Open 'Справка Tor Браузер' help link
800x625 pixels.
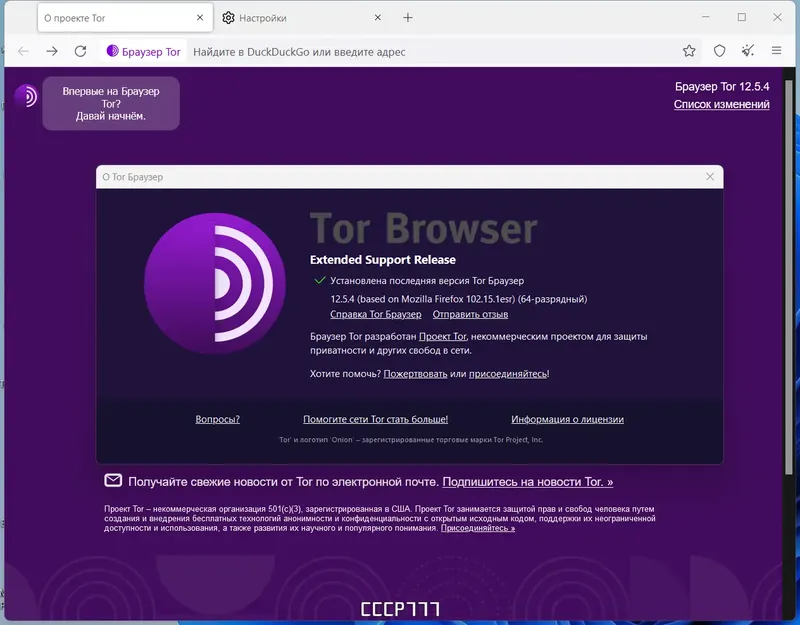click(376, 314)
